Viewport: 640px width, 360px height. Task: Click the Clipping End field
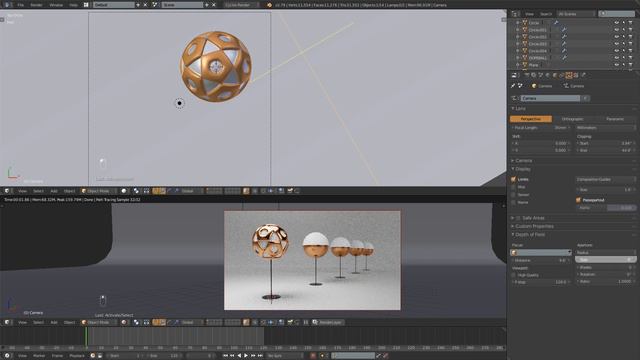[x=606, y=150]
